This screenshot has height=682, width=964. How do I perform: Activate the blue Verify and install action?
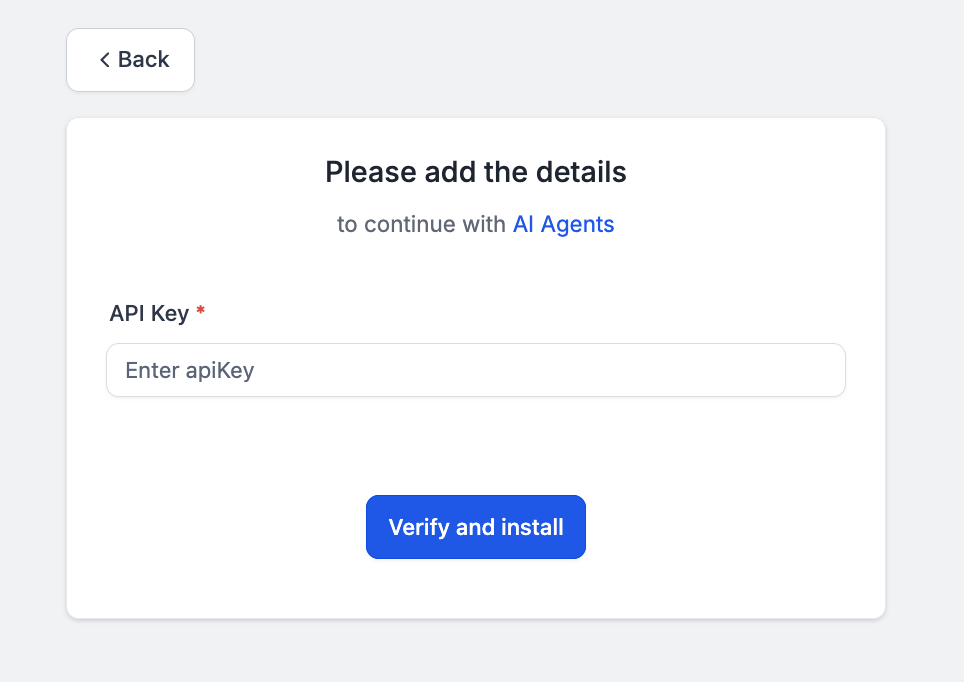pyautogui.click(x=475, y=527)
